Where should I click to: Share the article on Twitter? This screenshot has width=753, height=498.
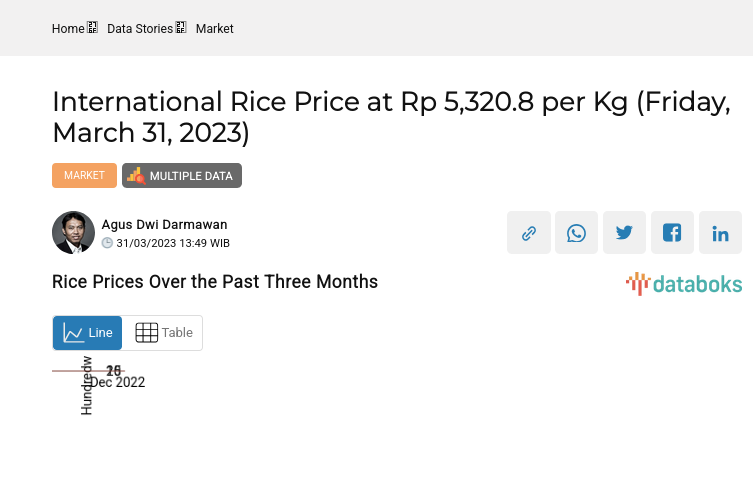pos(625,233)
